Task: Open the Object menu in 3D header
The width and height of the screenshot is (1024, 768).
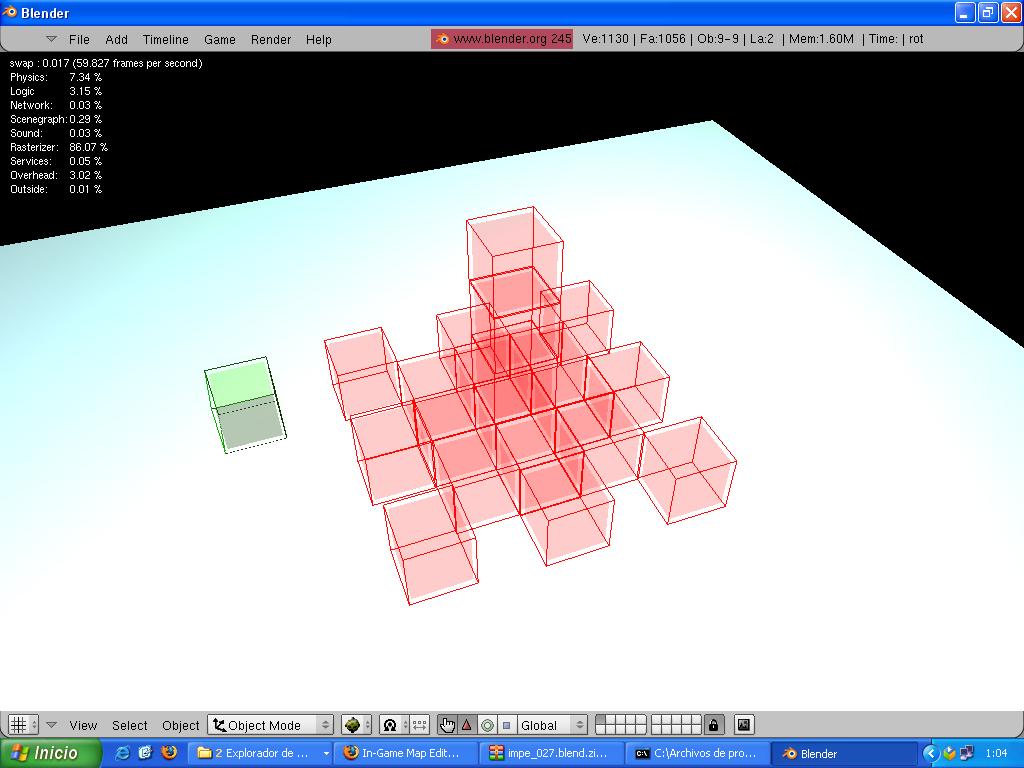Action: [x=180, y=725]
